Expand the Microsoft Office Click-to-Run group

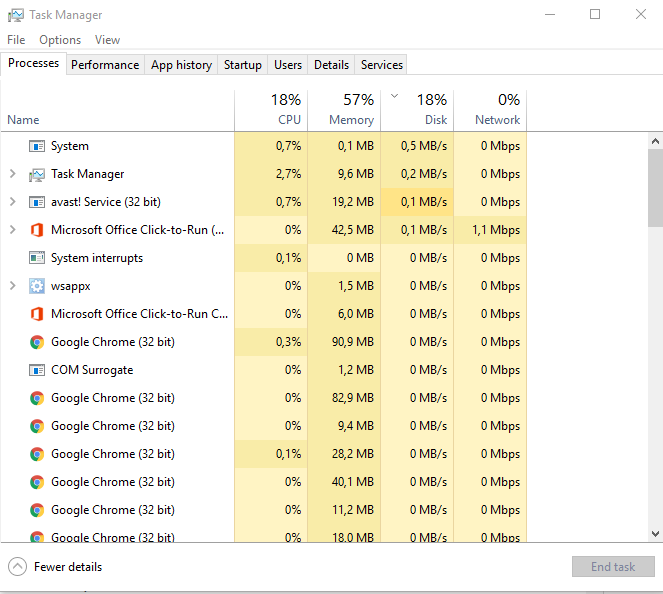12,230
